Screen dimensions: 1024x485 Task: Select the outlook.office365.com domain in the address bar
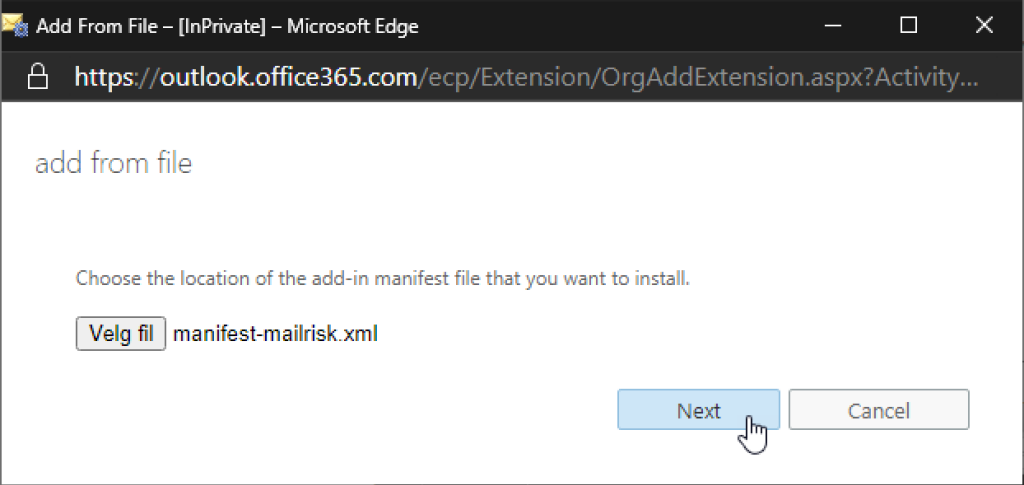coord(288,77)
